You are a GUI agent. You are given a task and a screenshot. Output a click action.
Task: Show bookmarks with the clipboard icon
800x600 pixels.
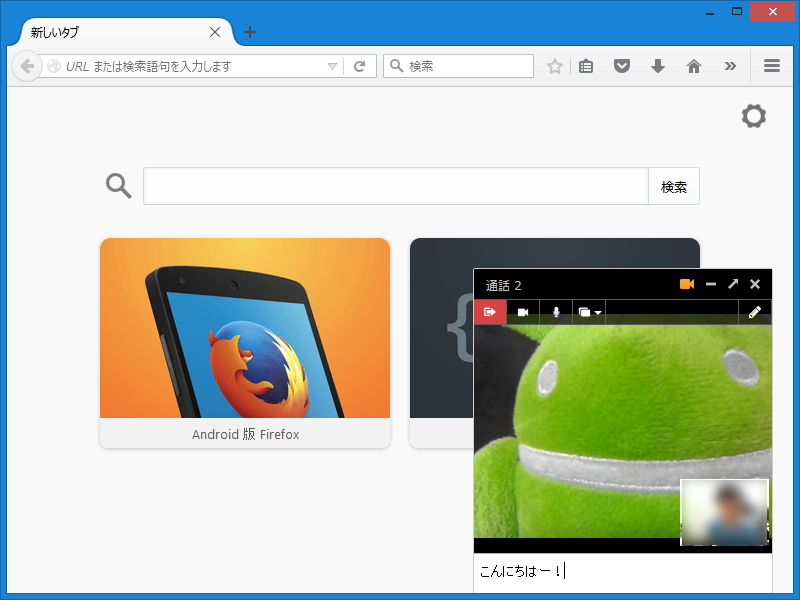[x=585, y=66]
